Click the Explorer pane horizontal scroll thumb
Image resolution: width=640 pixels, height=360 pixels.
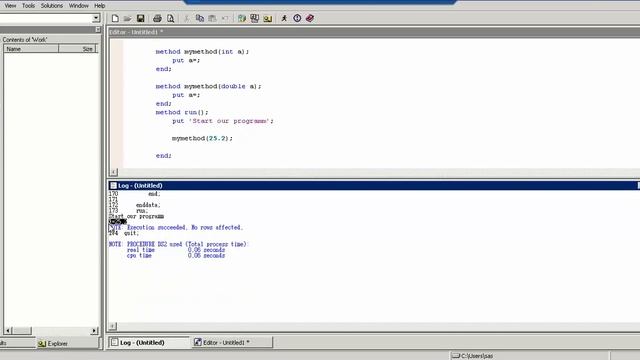point(22,331)
